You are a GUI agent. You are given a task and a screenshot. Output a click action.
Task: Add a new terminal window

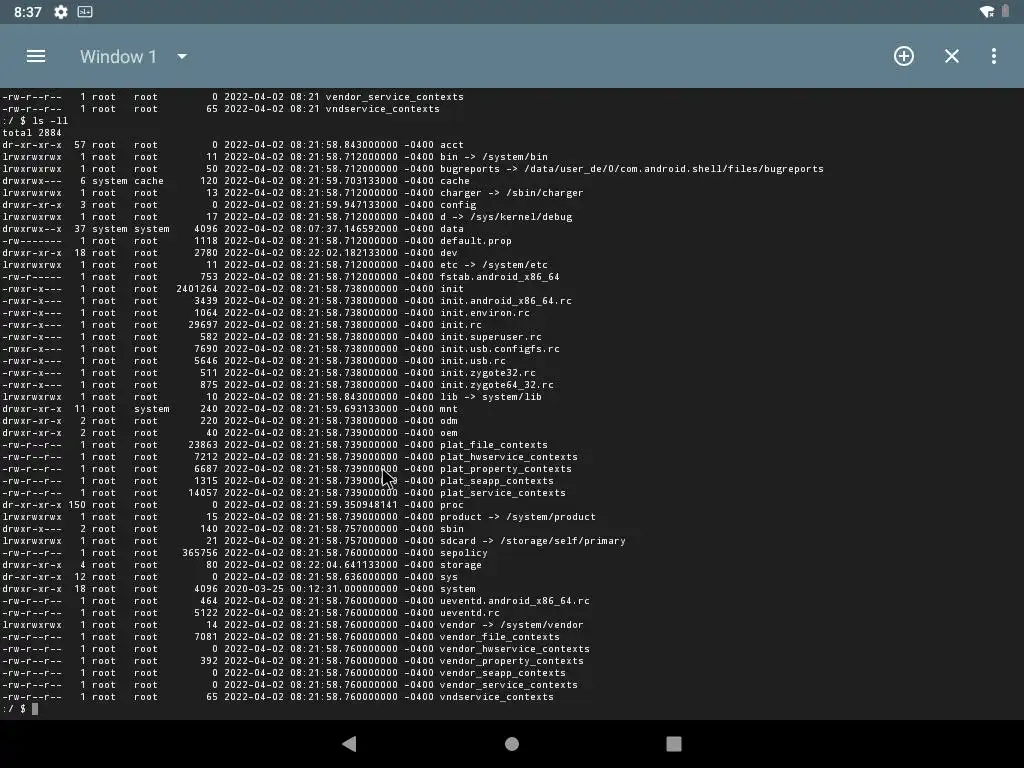click(904, 56)
